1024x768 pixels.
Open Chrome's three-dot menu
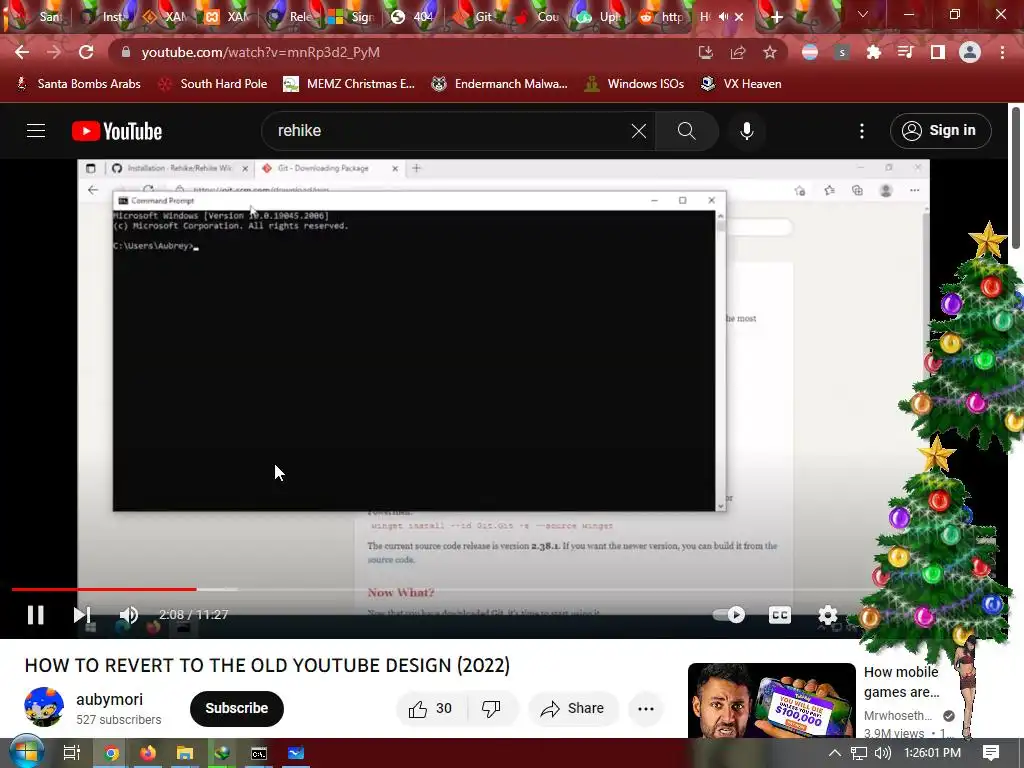(x=1002, y=52)
